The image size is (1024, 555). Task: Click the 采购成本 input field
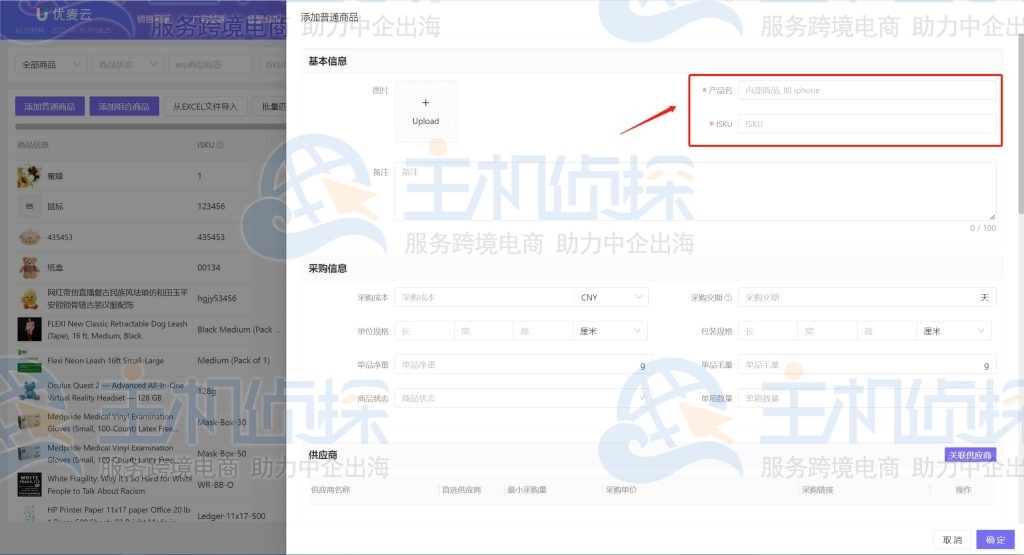click(484, 297)
